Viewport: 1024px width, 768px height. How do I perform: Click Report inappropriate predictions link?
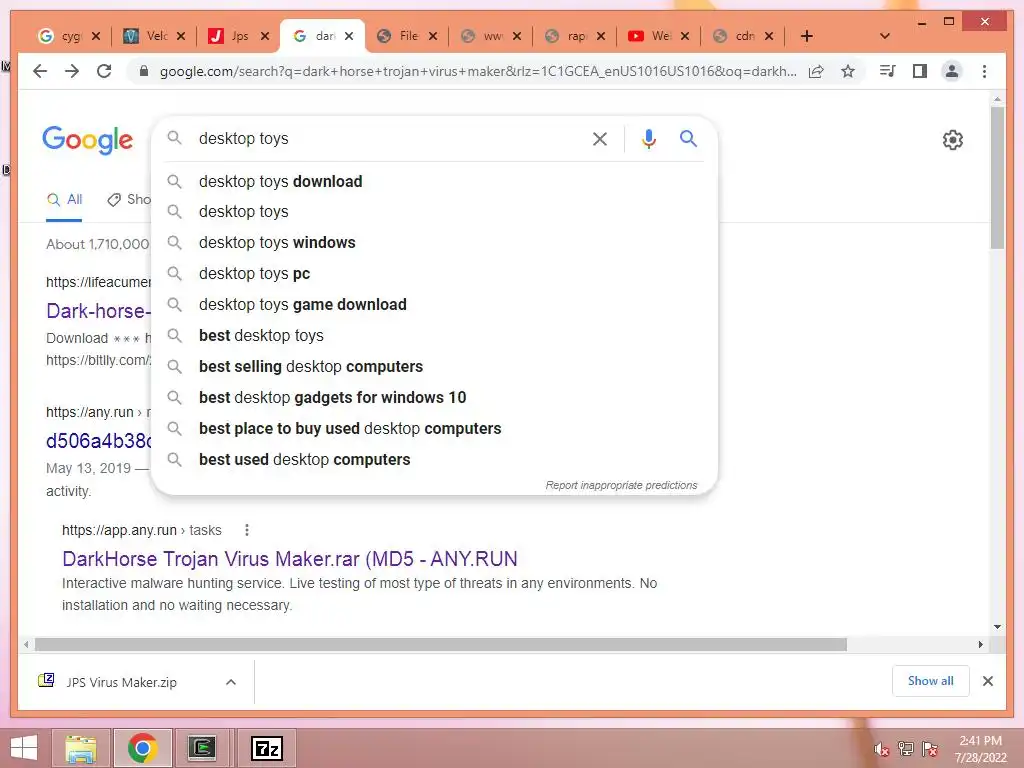click(621, 485)
